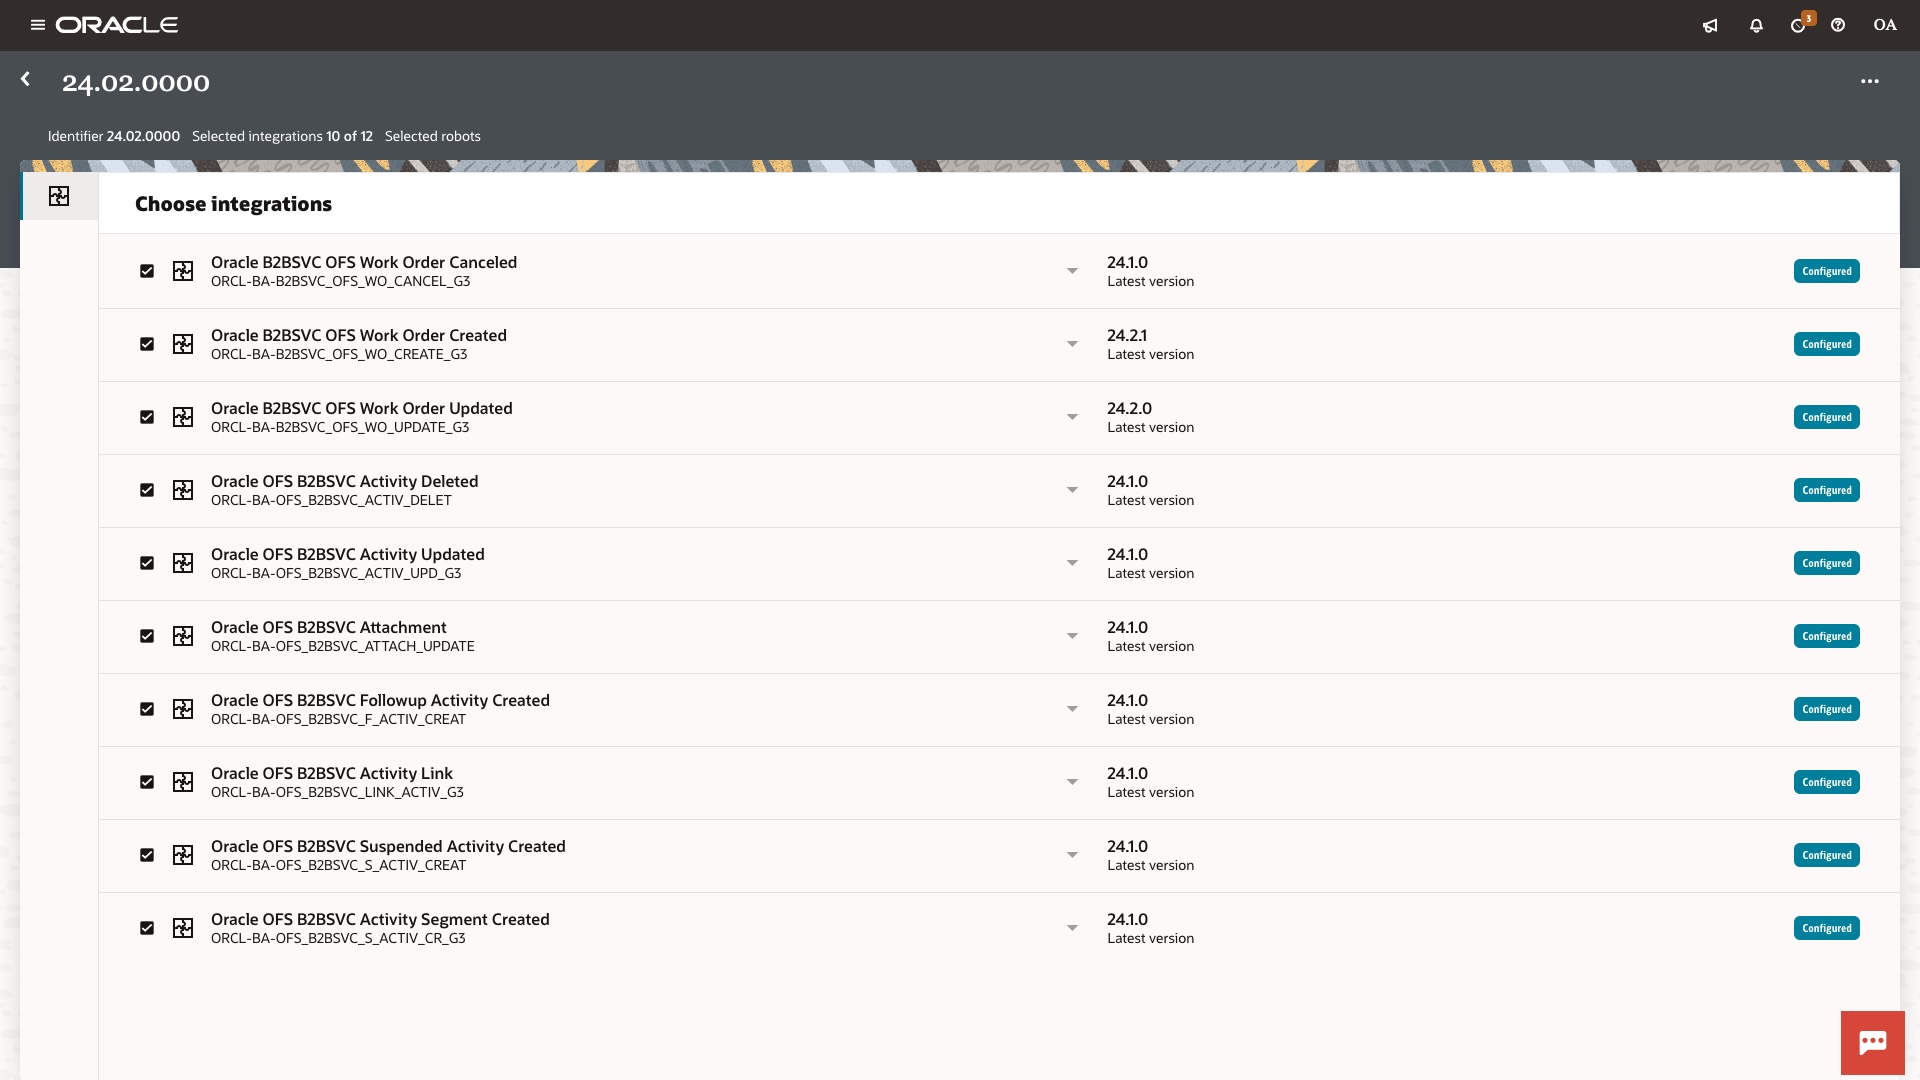
Task: Go back using the left chevron
Action: click(x=26, y=79)
